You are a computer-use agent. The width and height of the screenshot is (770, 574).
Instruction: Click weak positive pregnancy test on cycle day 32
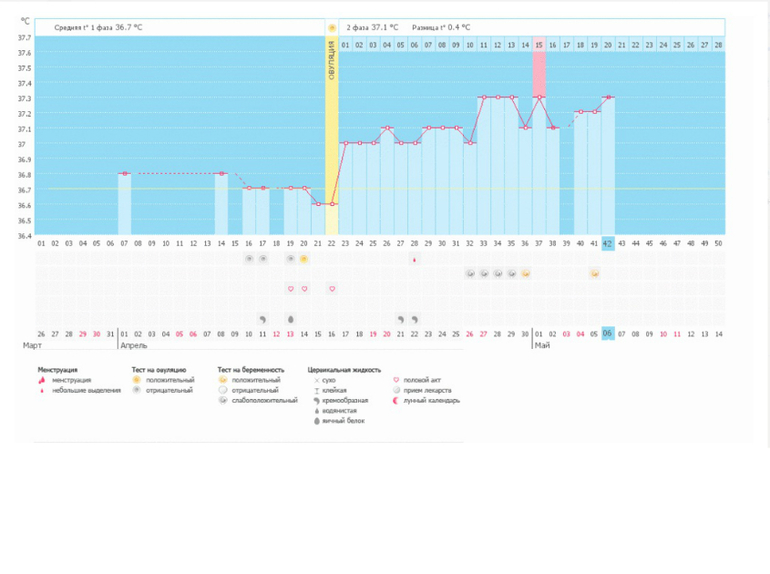(x=470, y=273)
